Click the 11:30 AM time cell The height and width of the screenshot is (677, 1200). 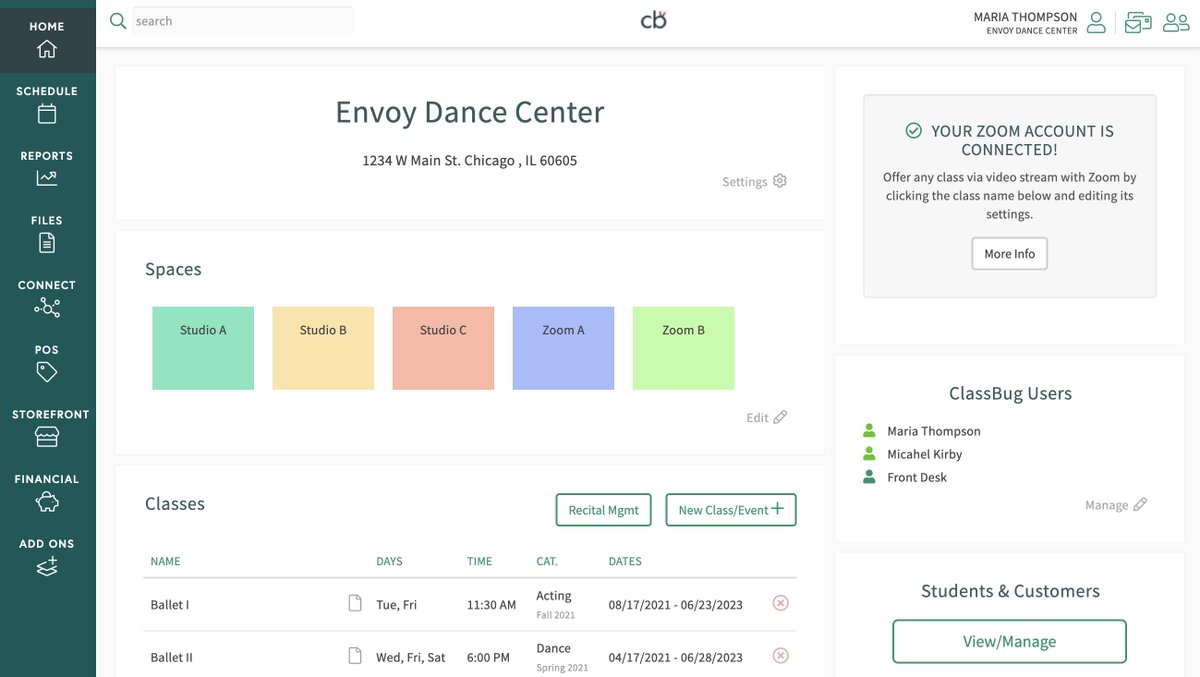(492, 605)
